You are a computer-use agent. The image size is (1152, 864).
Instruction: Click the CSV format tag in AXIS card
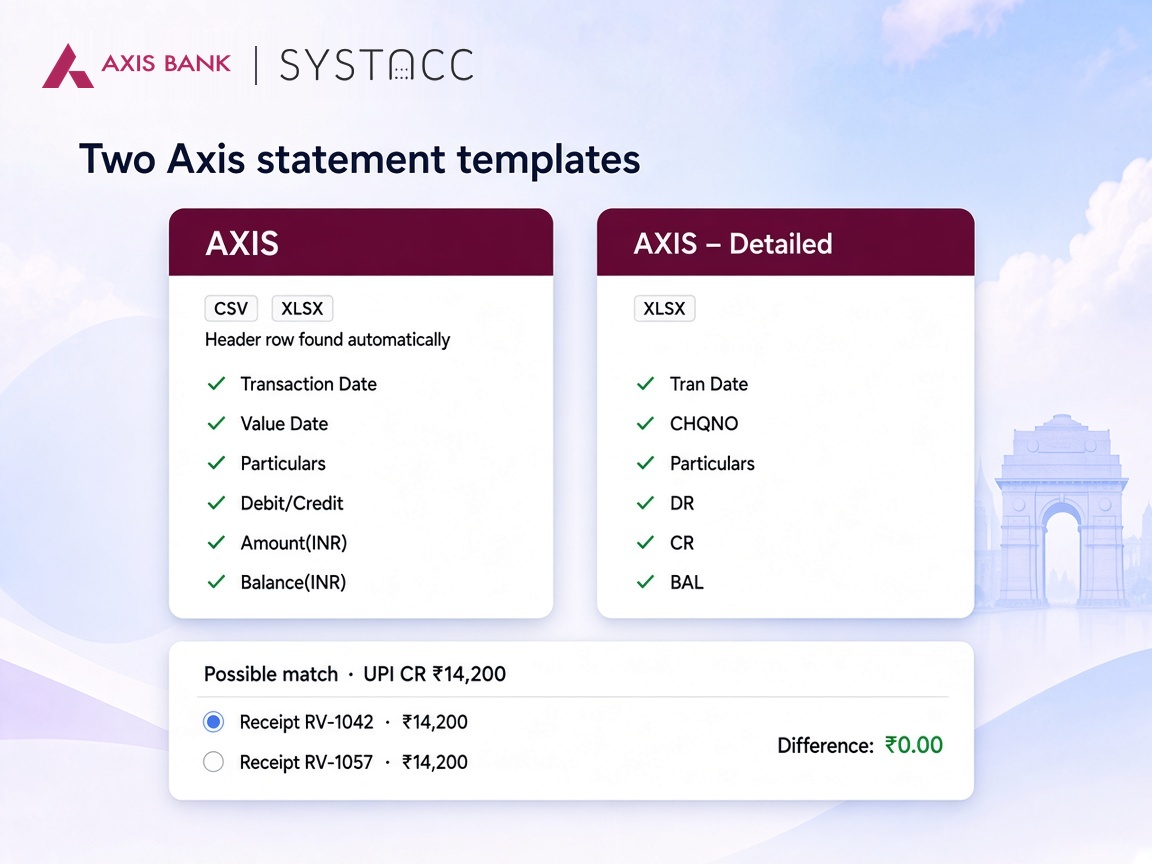[x=231, y=309]
